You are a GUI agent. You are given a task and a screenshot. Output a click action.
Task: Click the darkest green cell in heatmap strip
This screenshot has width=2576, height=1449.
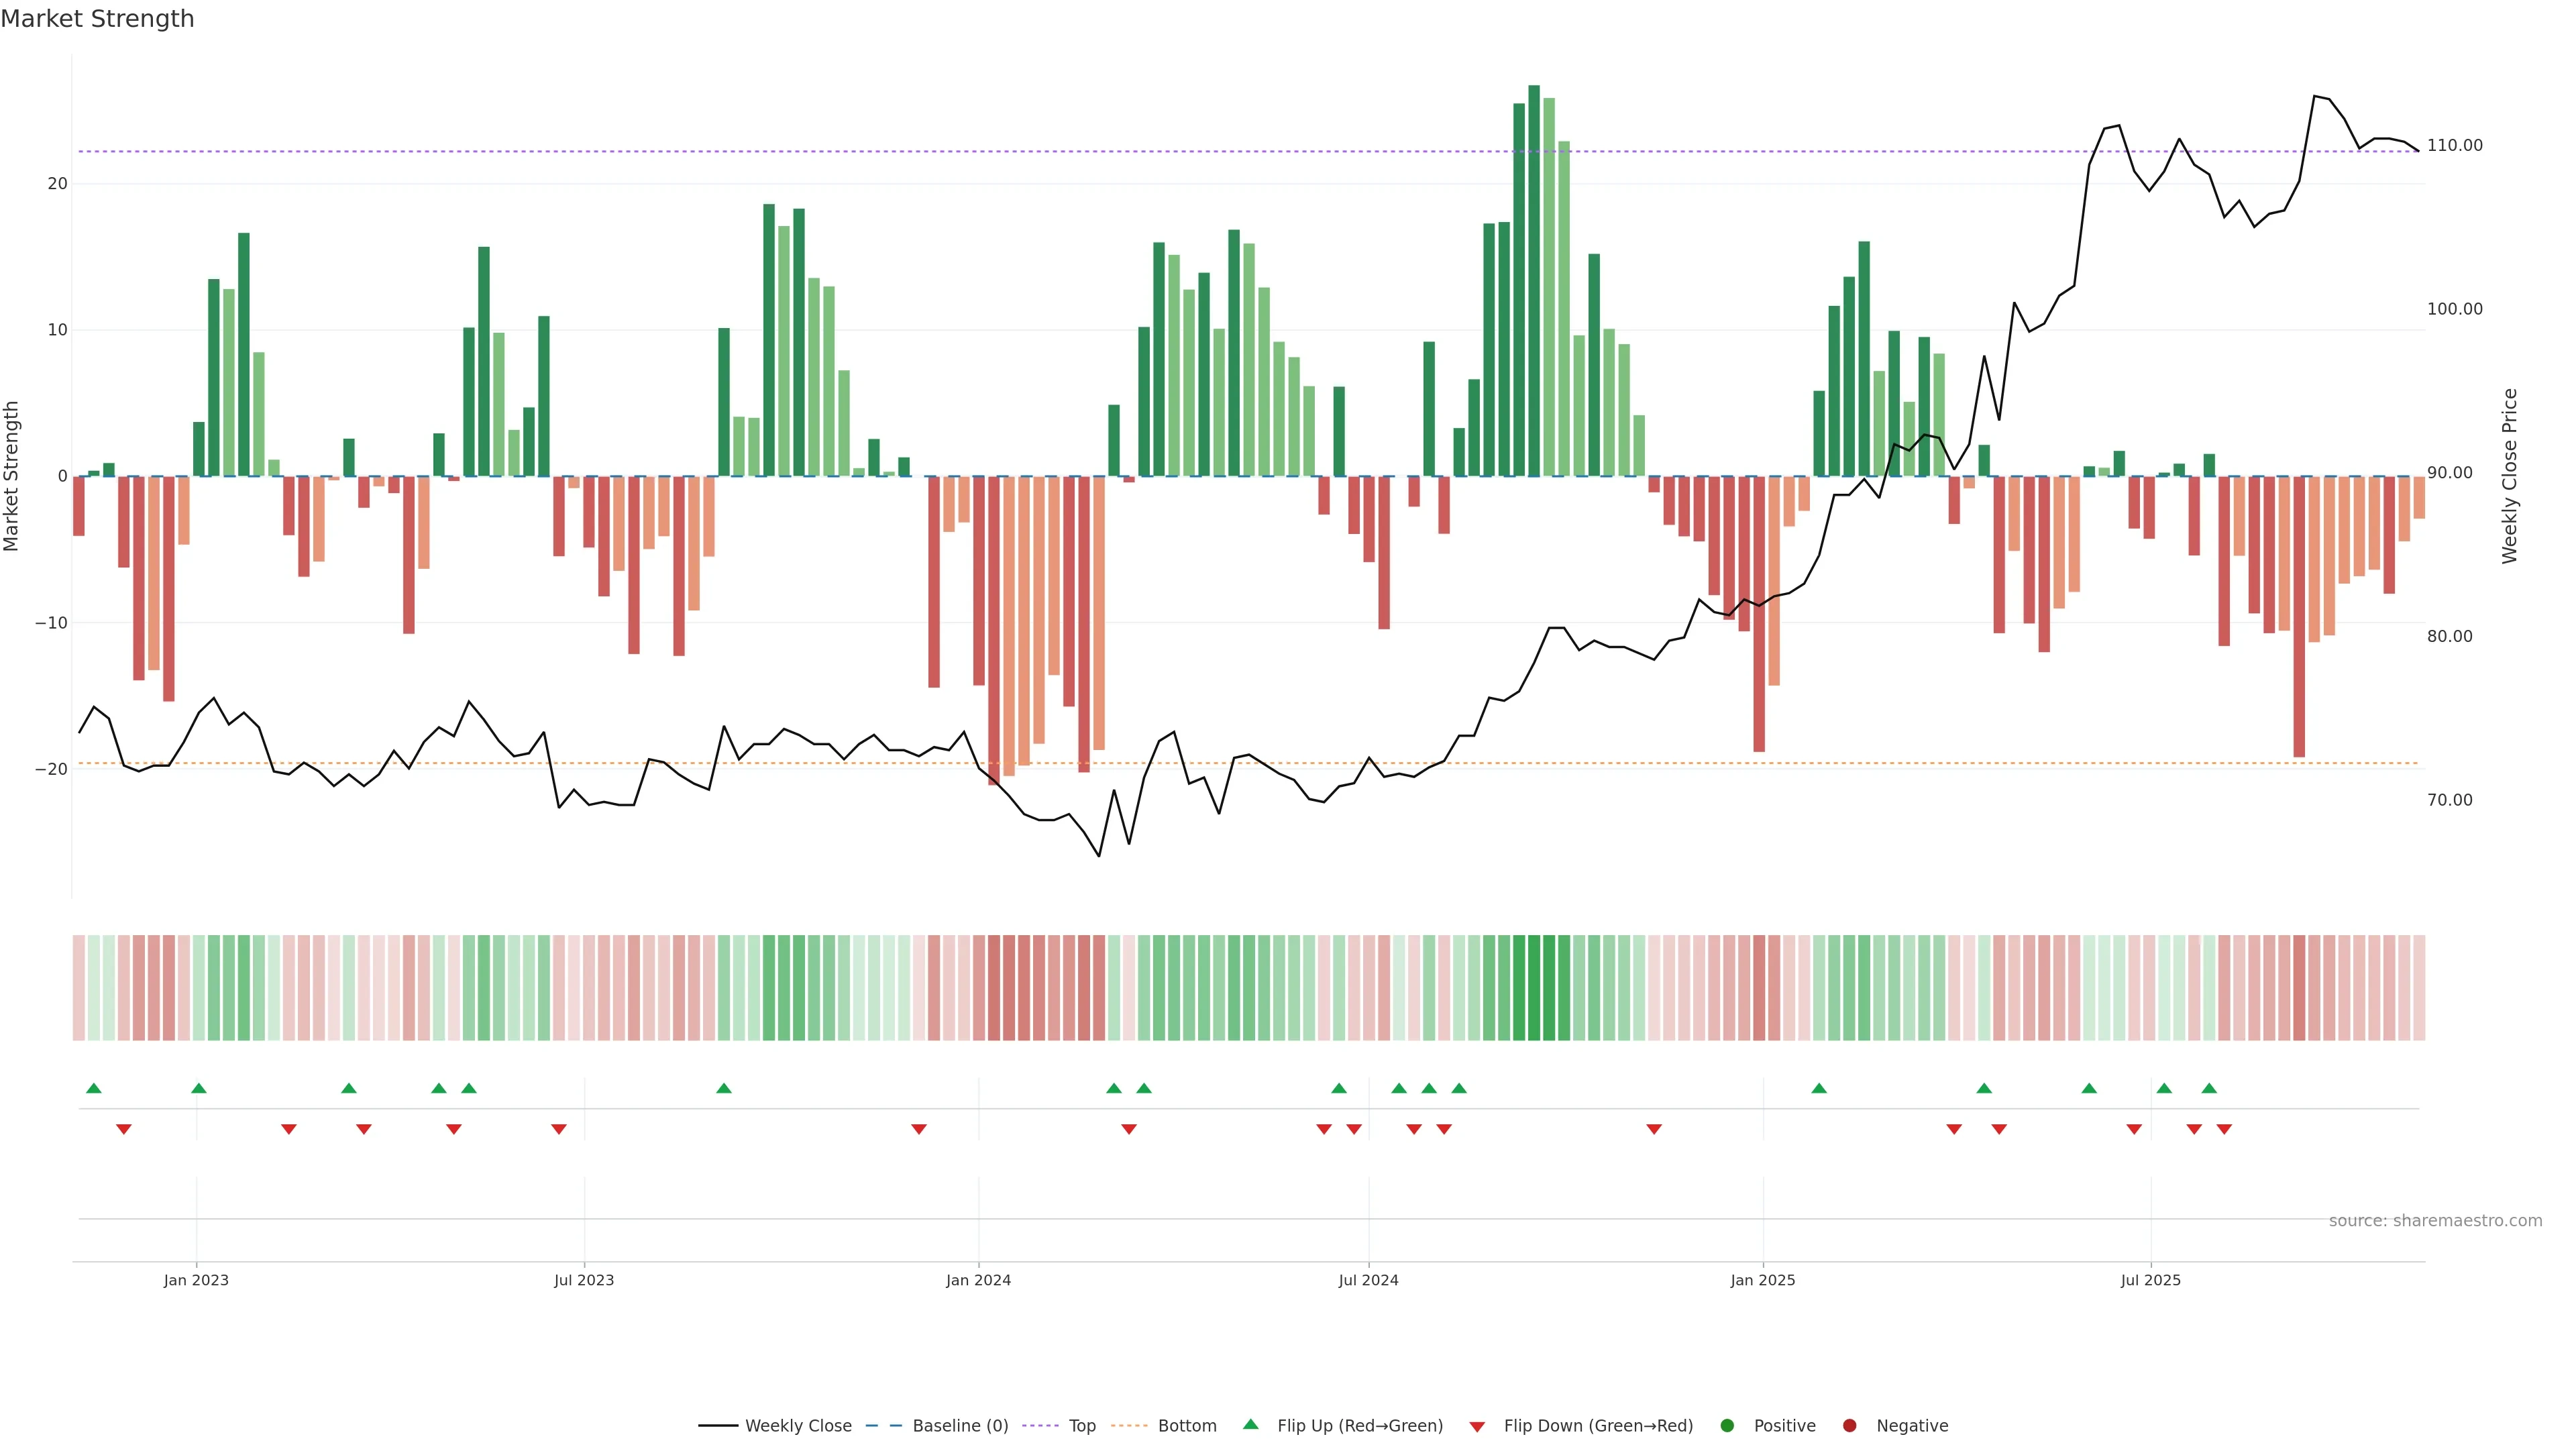click(x=1534, y=987)
